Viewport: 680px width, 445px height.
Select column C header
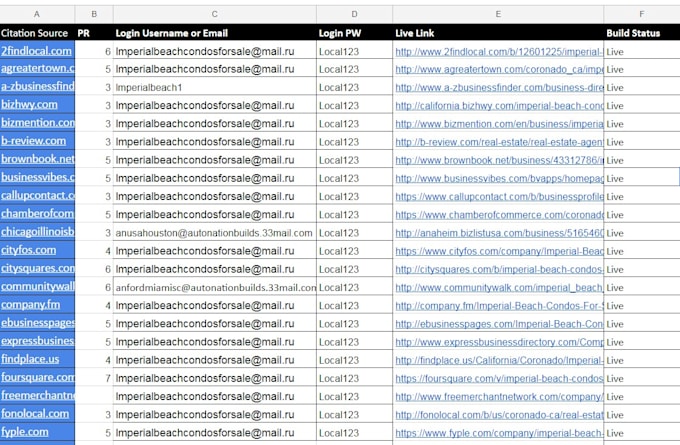tap(215, 14)
